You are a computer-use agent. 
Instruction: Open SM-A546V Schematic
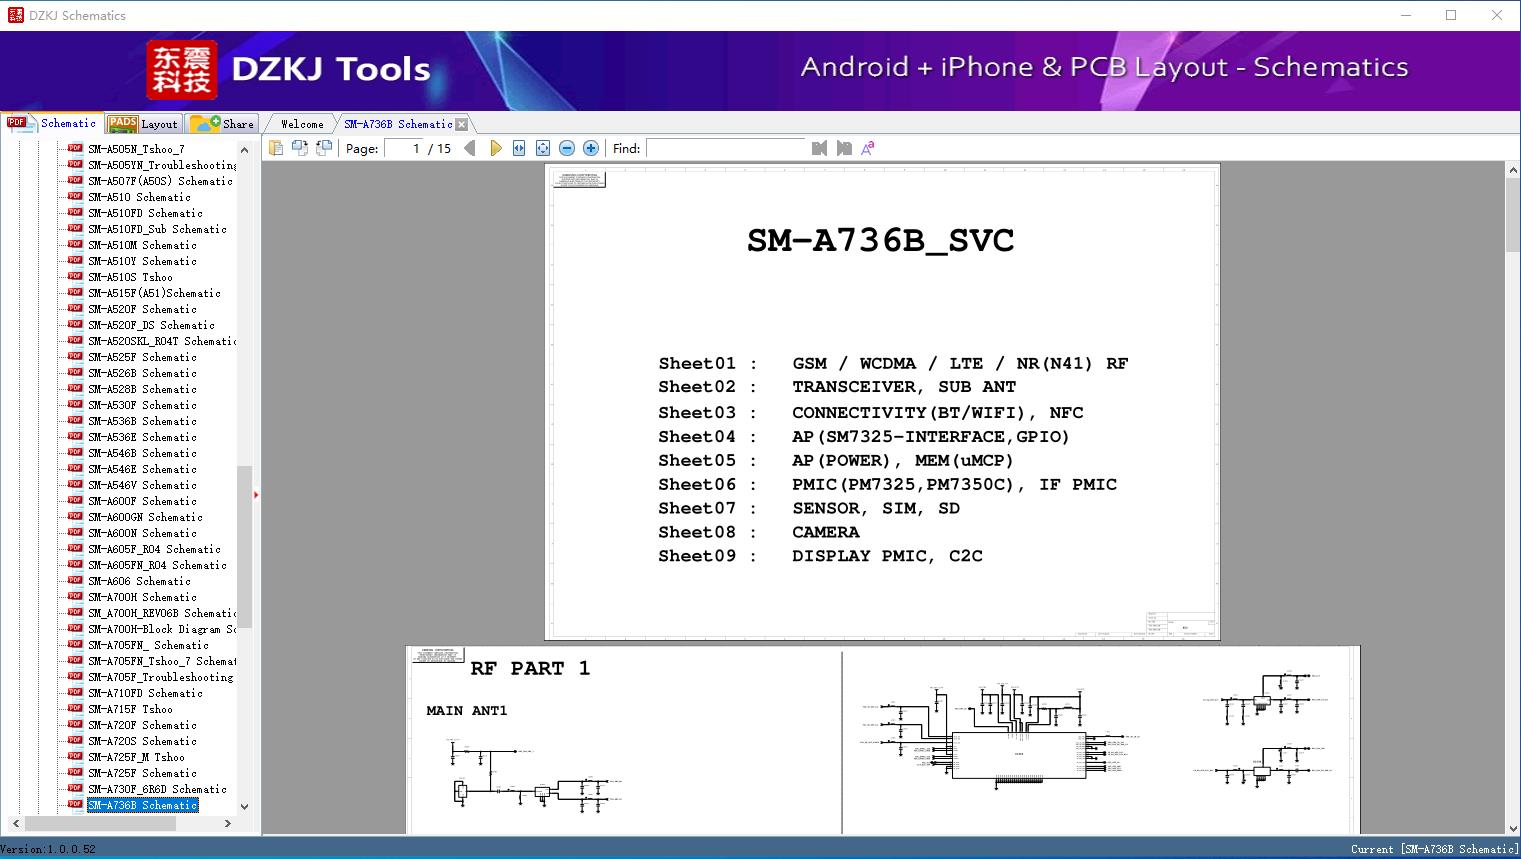point(142,485)
